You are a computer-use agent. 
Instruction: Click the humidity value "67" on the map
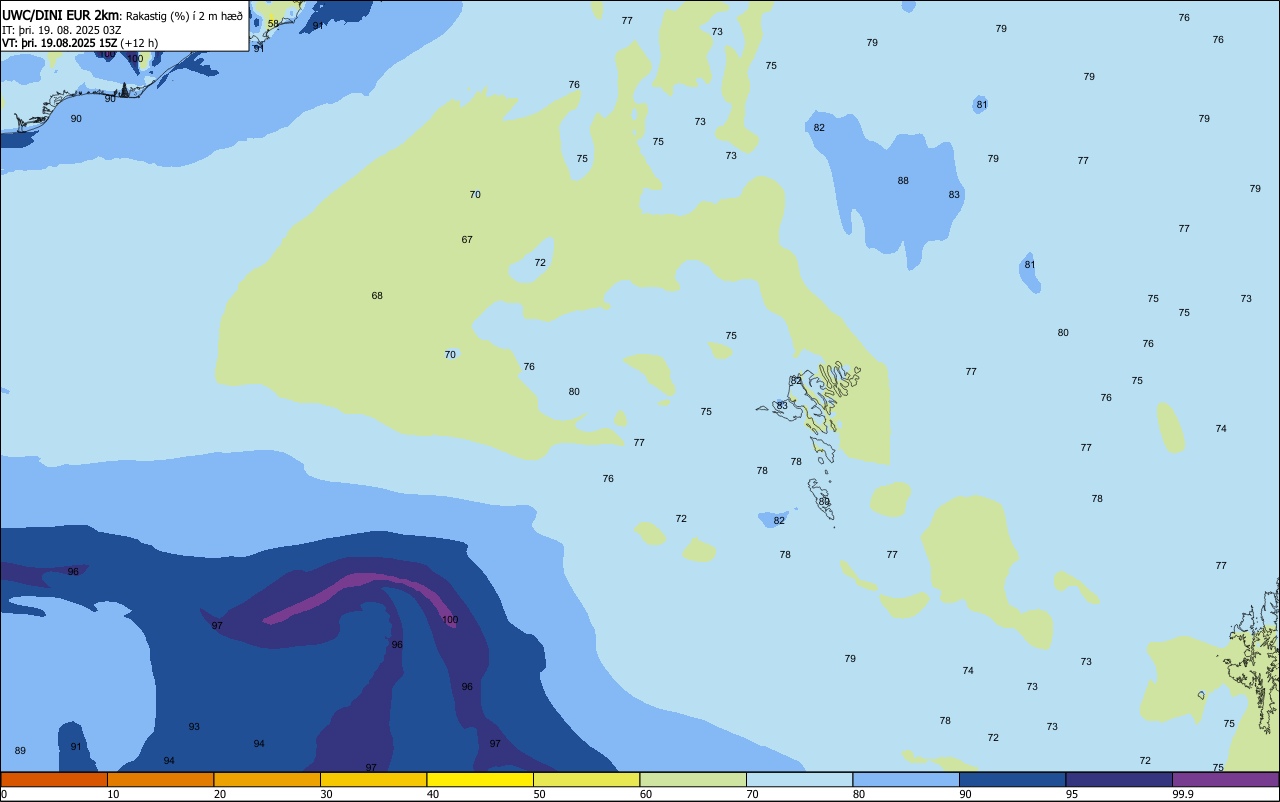(x=467, y=240)
